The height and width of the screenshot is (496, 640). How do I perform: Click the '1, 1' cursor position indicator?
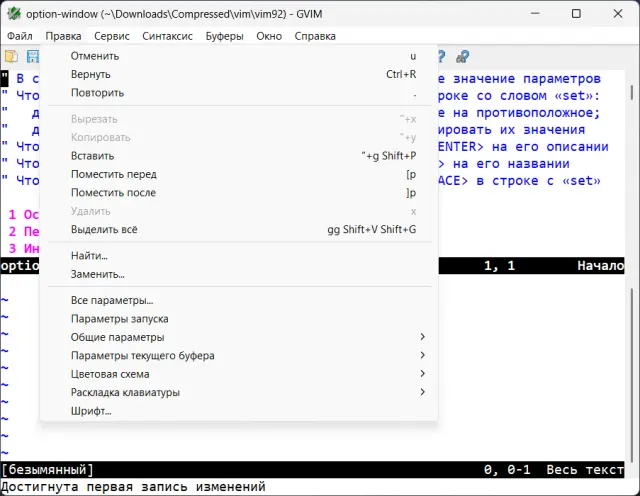coord(499,266)
